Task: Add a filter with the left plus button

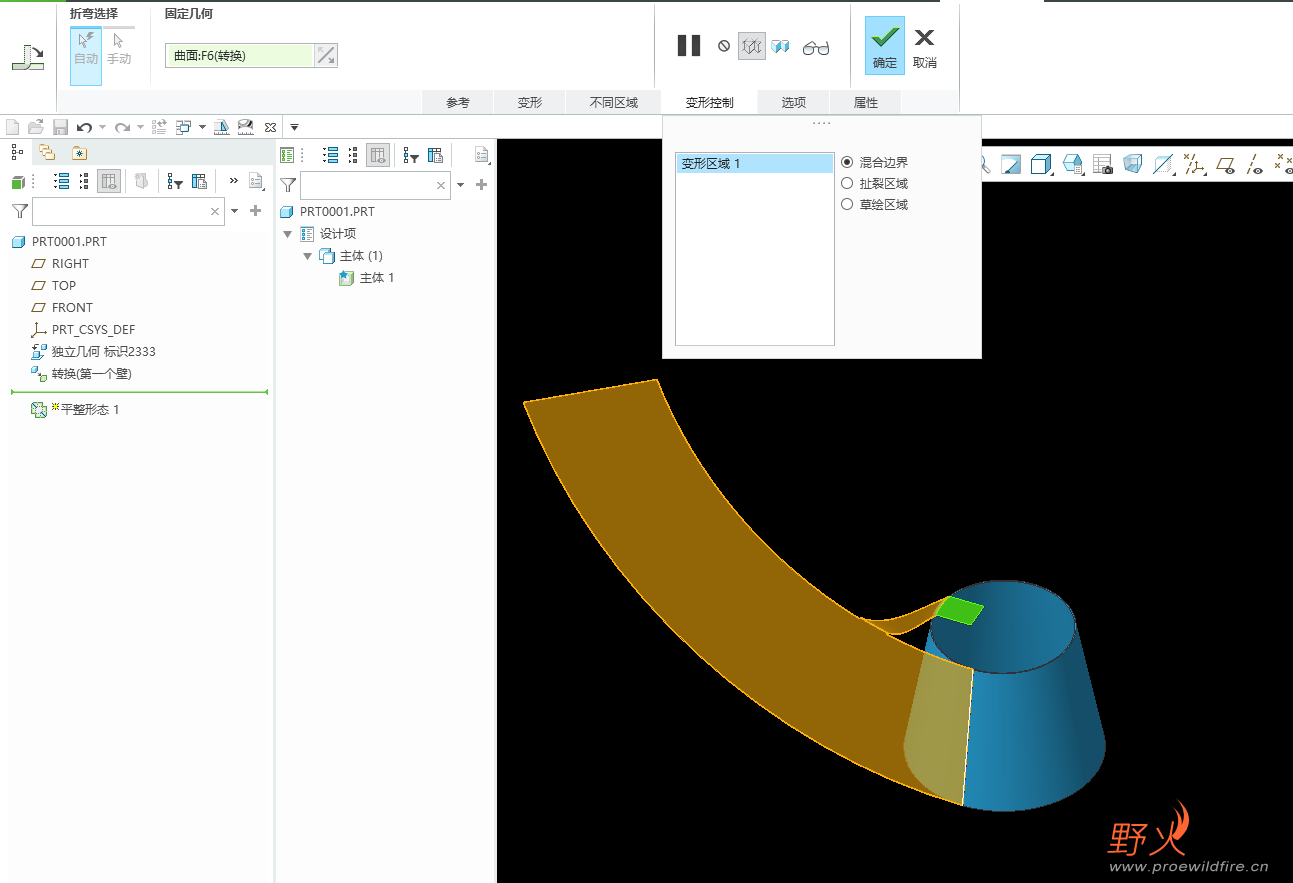Action: (255, 211)
